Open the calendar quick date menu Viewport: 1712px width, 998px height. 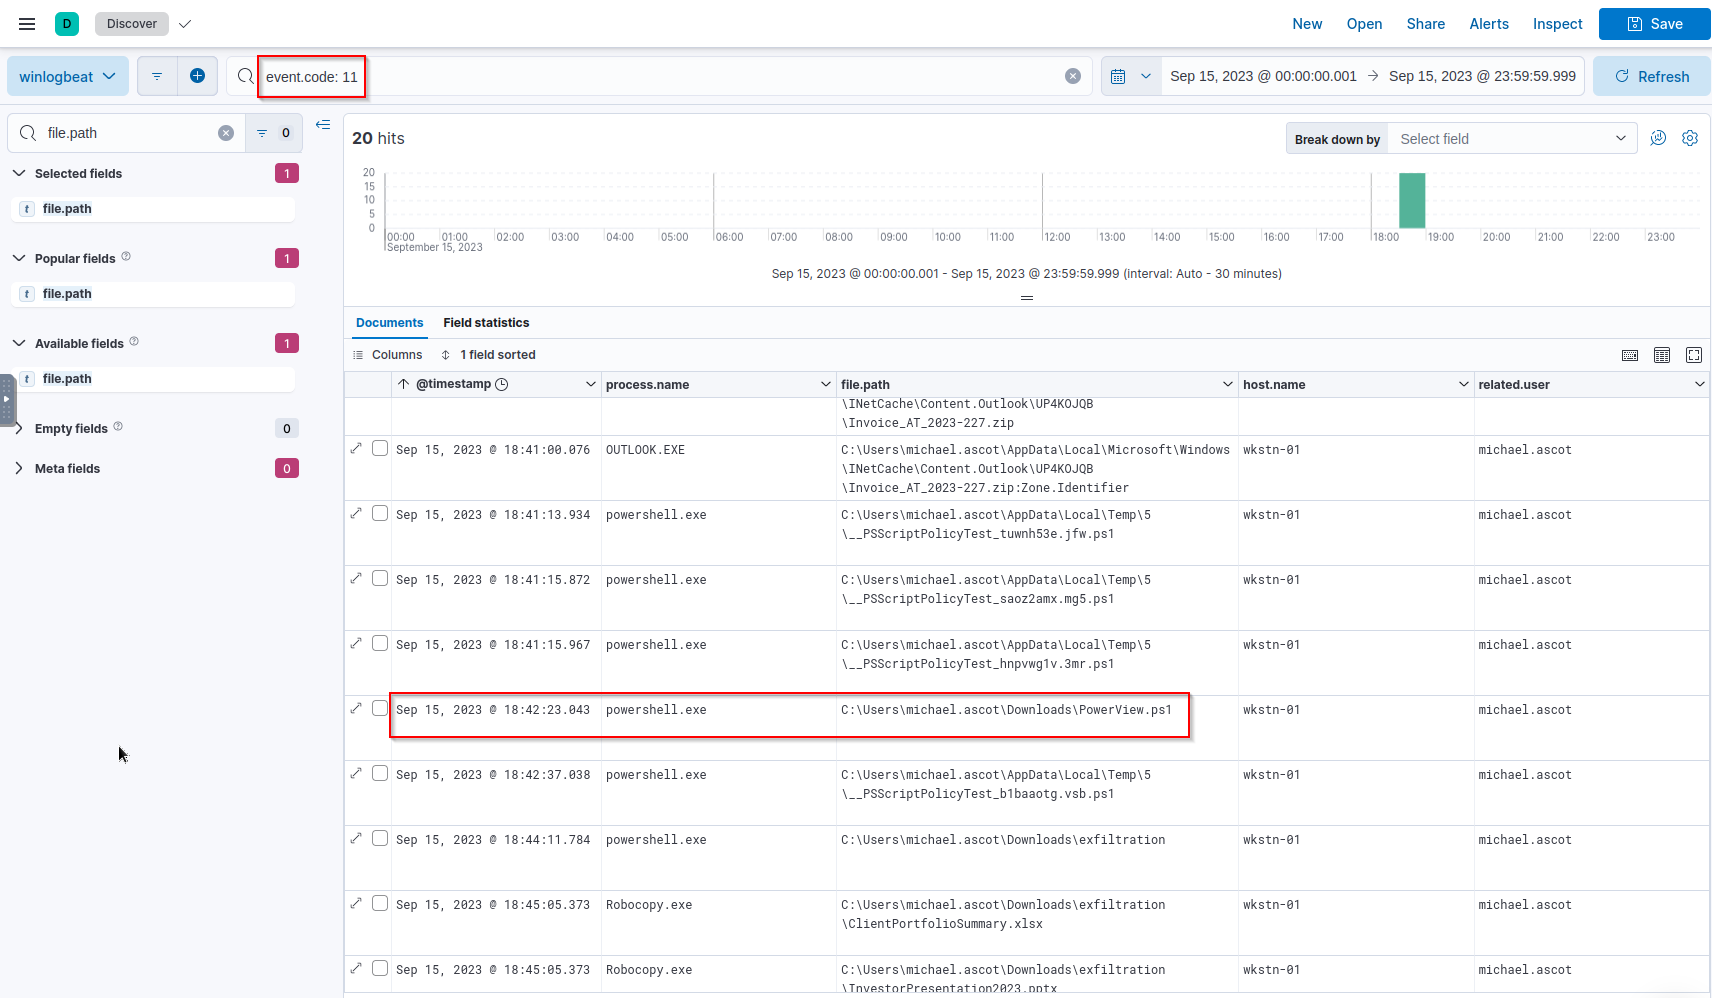tap(1130, 76)
